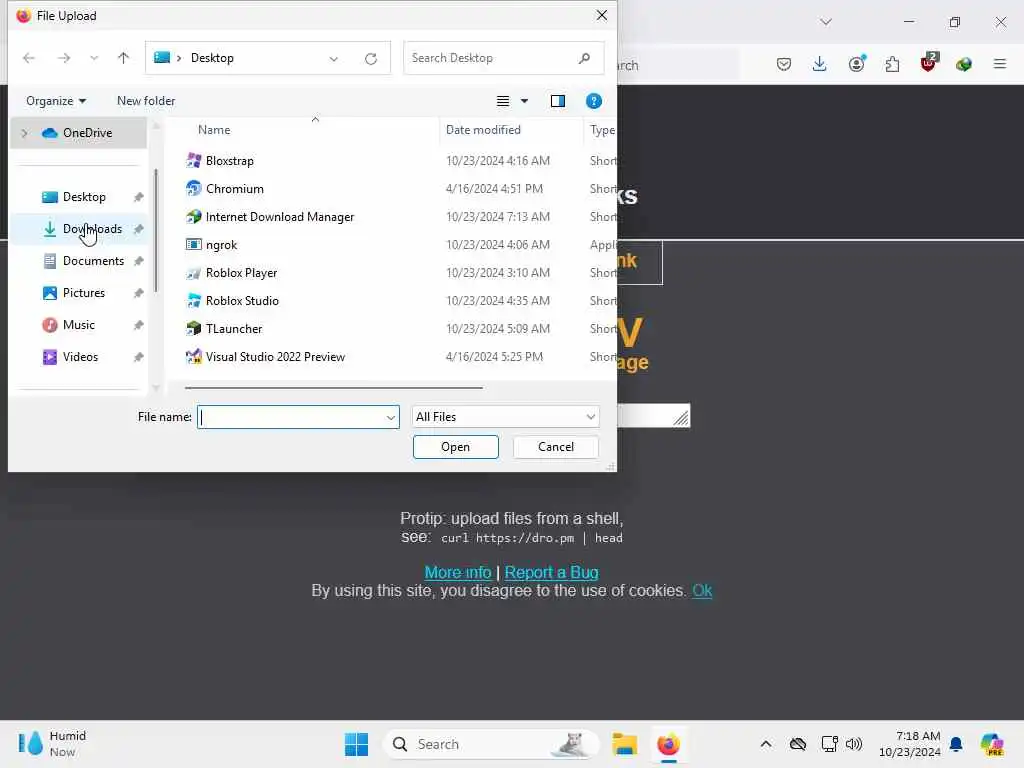Select the Bloxstrap shortcut

229,161
